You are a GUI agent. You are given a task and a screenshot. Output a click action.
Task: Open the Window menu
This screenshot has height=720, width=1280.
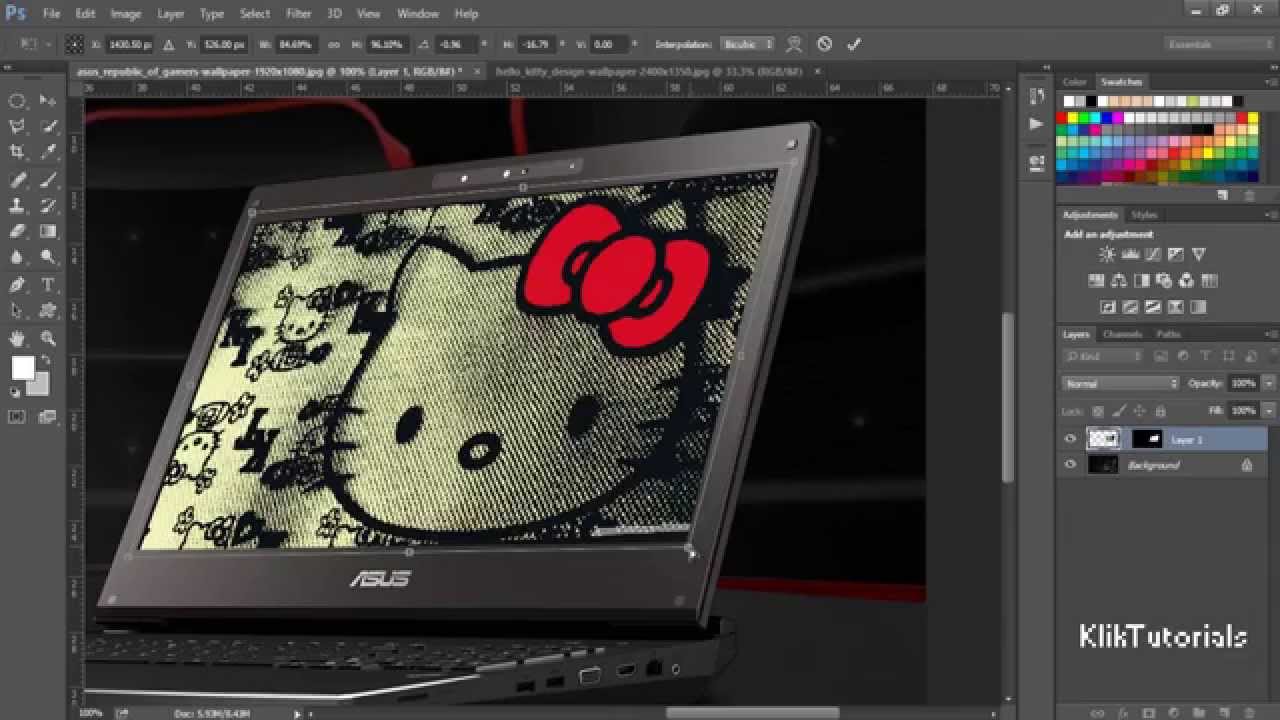tap(418, 14)
